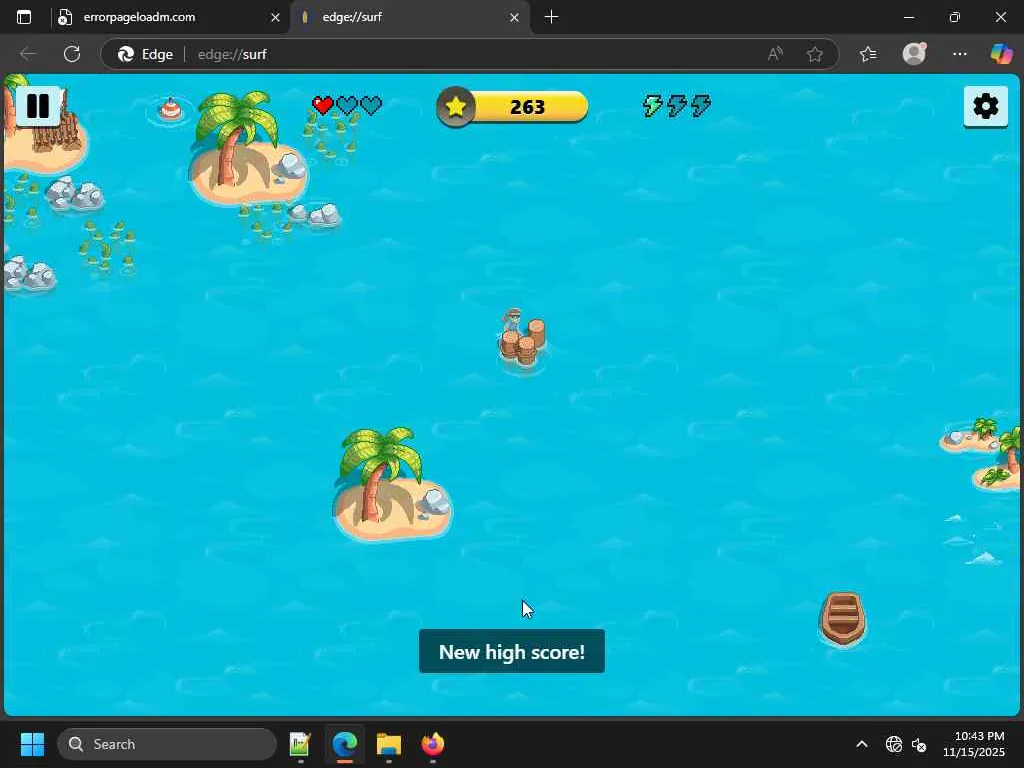Click the "New high score!" banner
This screenshot has width=1024, height=768.
512,651
